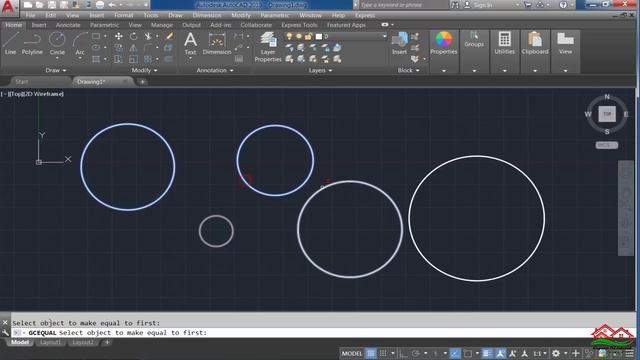The width and height of the screenshot is (640, 360).
Task: Toggle ortho mode in status bar
Action: (403, 353)
